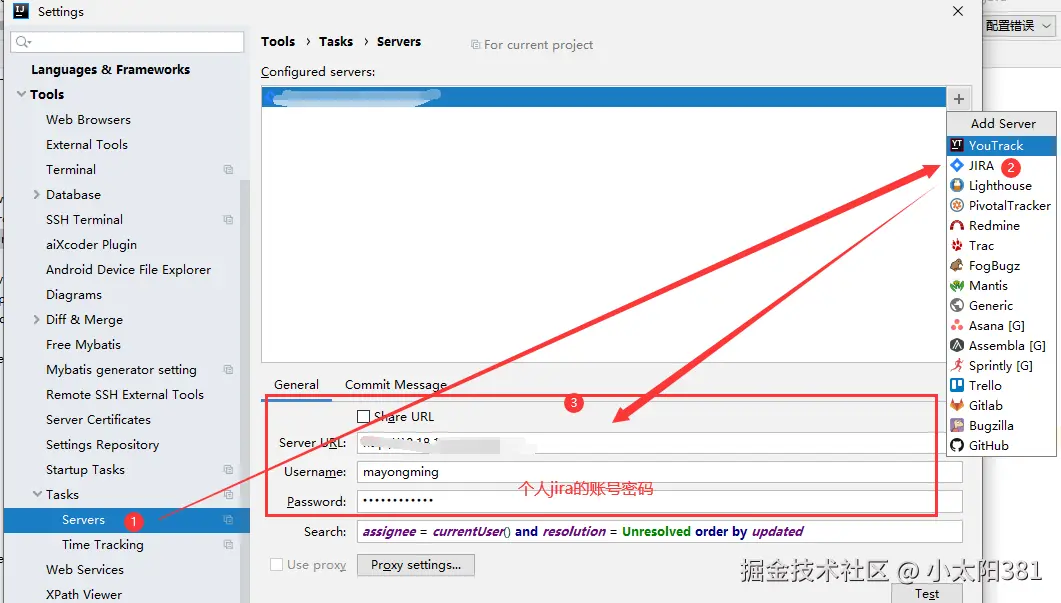Go to Tools in the breadcrumb
The width and height of the screenshot is (1061, 603).
[278, 41]
